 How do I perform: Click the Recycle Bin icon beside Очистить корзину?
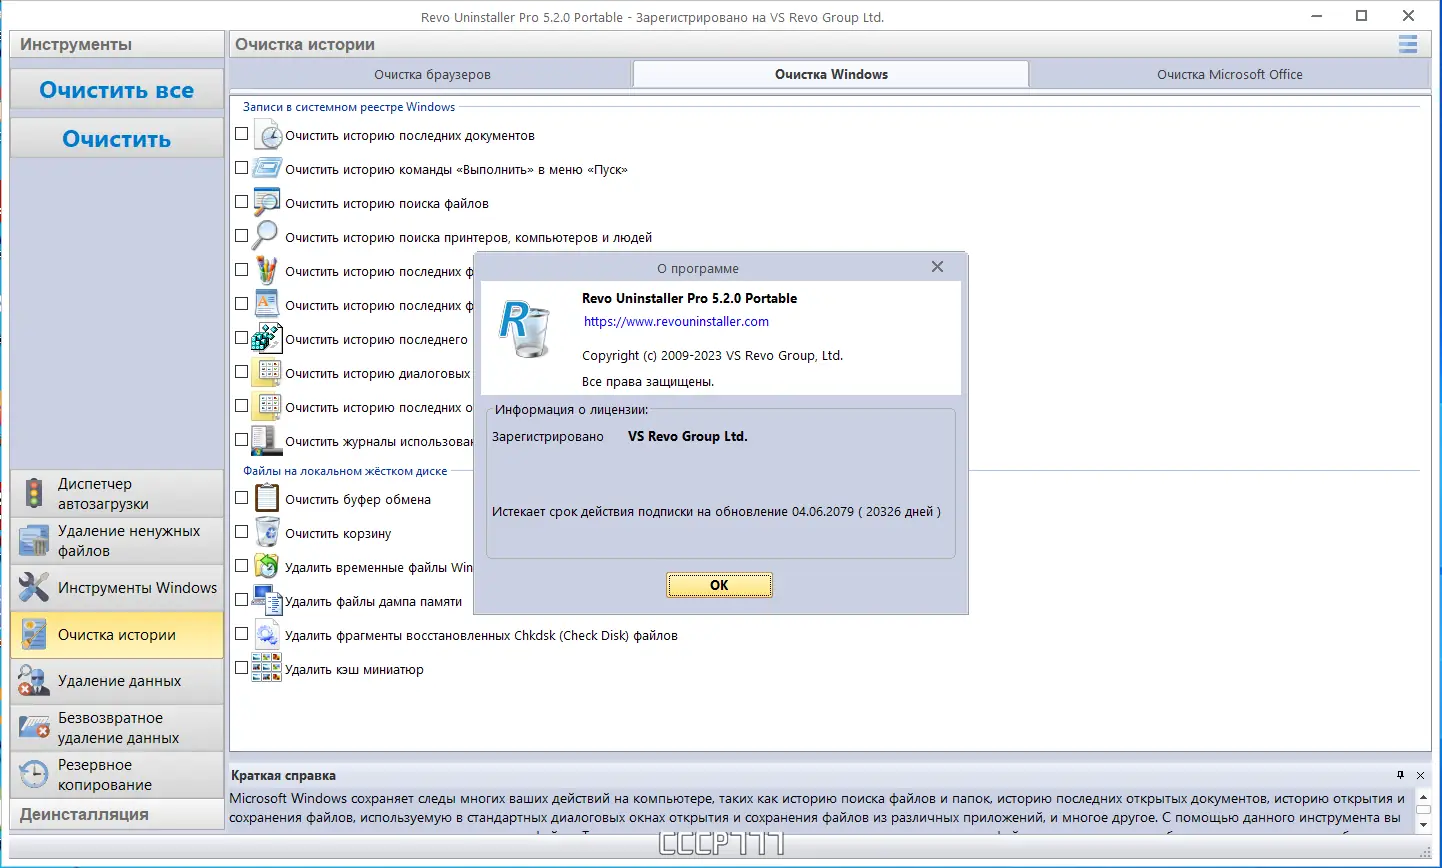coord(265,532)
